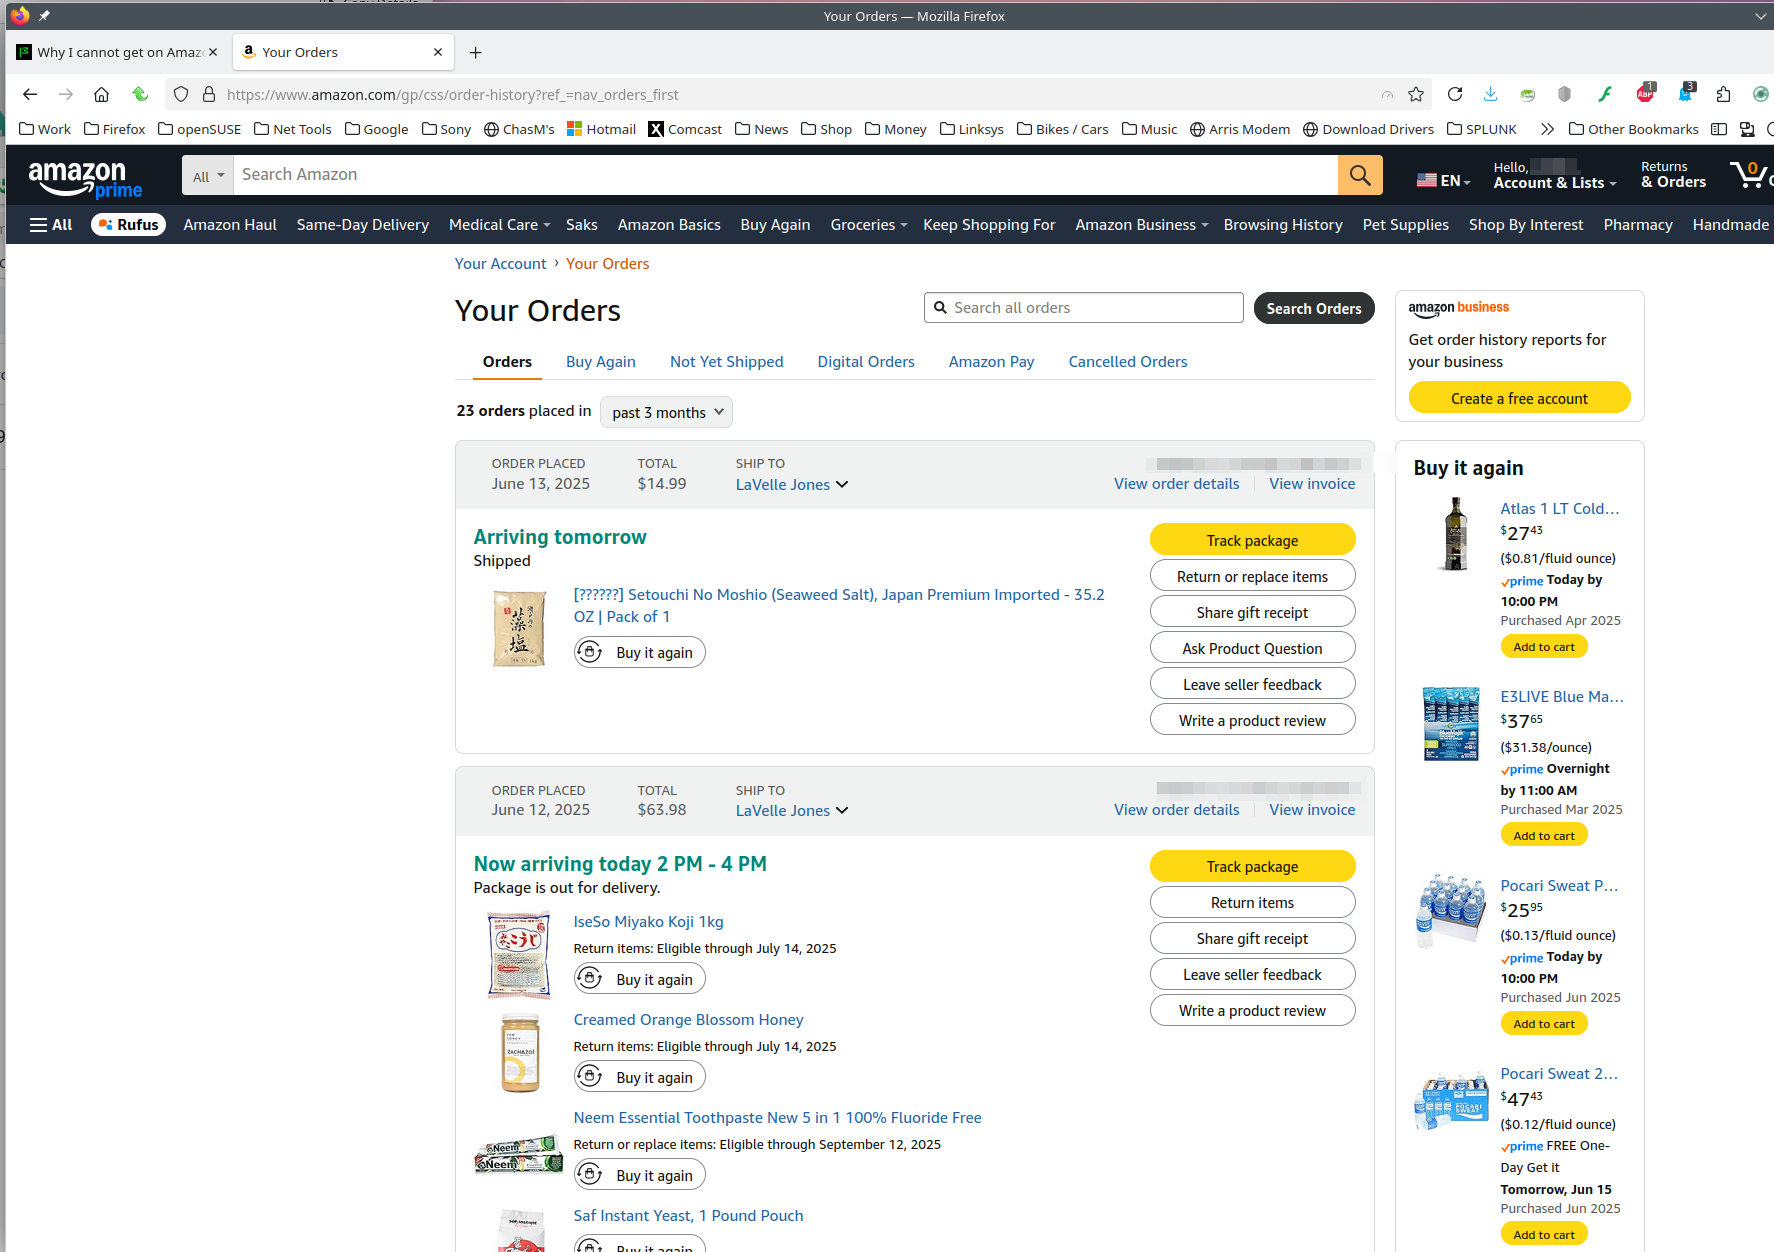Click the orange search magnifier button
This screenshot has height=1252, width=1774.
(1360, 175)
